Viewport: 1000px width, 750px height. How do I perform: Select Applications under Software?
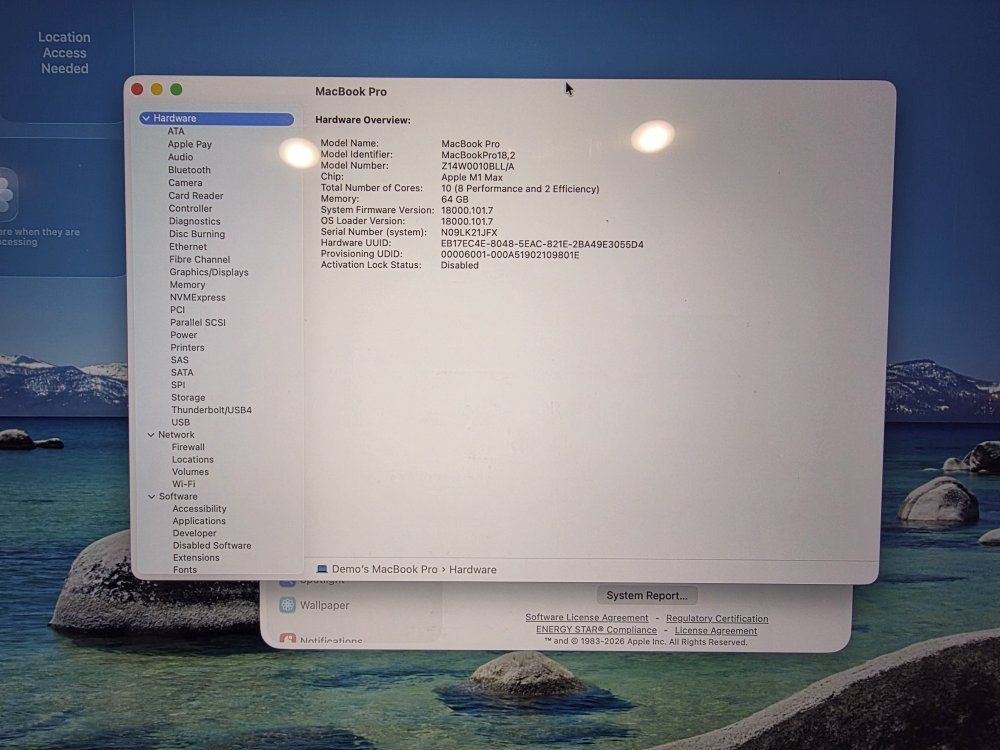[199, 521]
